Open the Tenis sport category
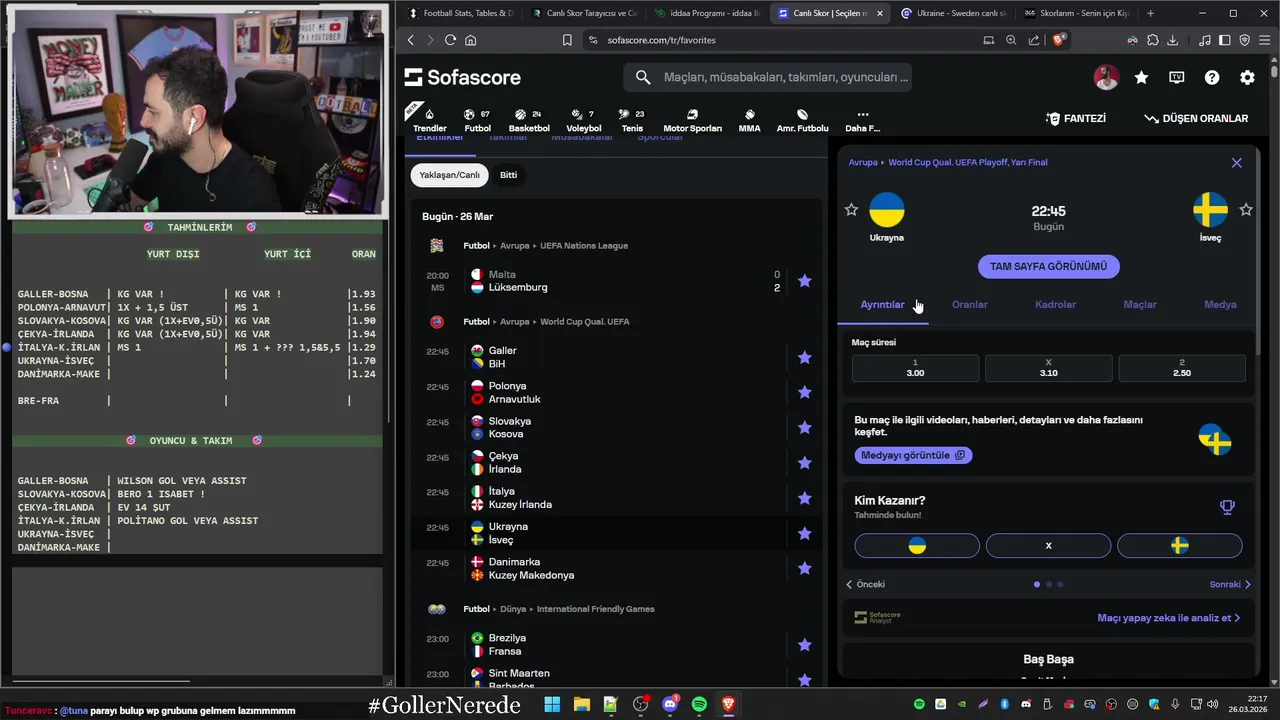This screenshot has width=1280, height=720. pyautogui.click(x=632, y=120)
